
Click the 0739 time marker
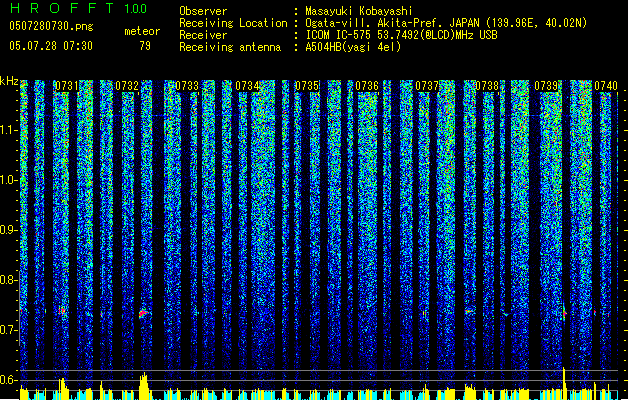pyautogui.click(x=546, y=86)
